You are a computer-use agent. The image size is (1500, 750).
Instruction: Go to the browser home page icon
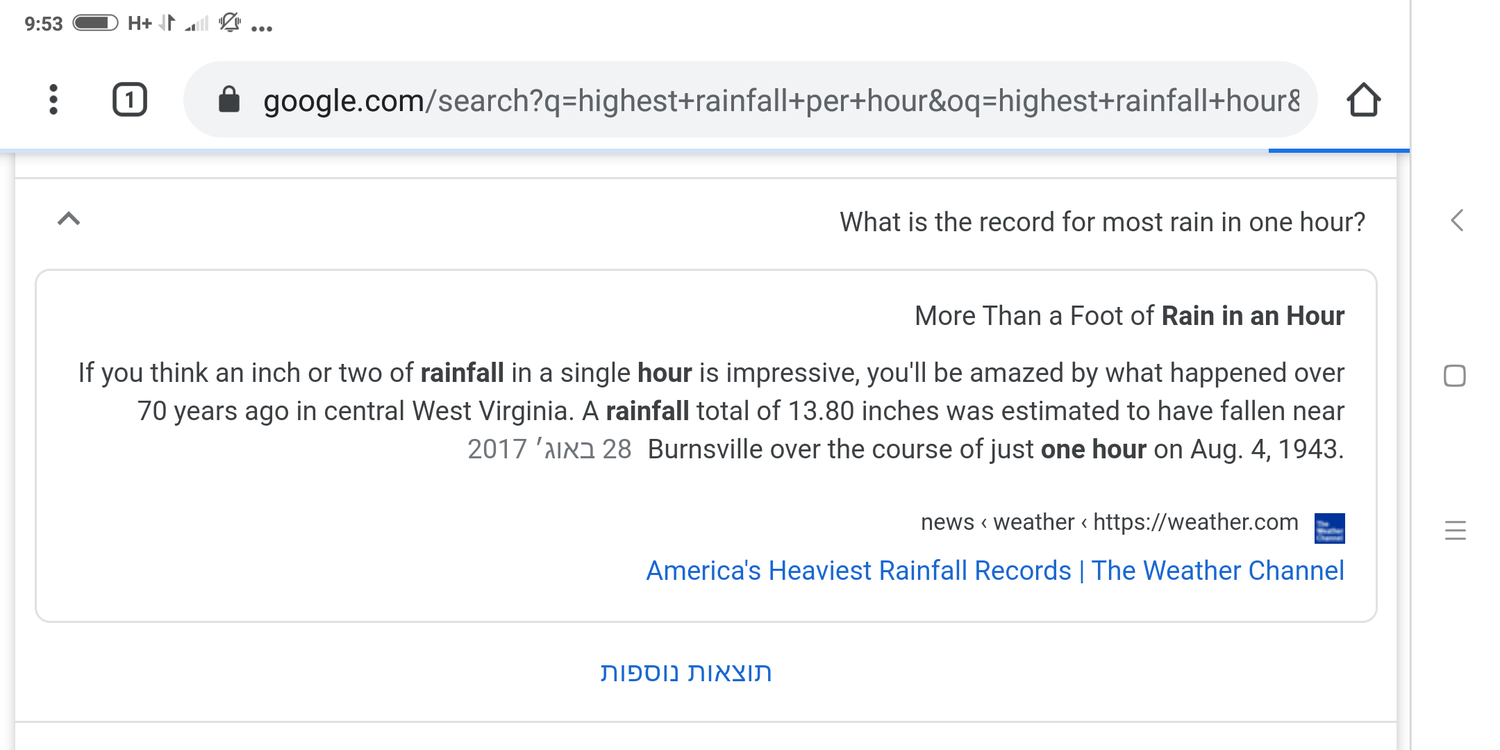1363,100
